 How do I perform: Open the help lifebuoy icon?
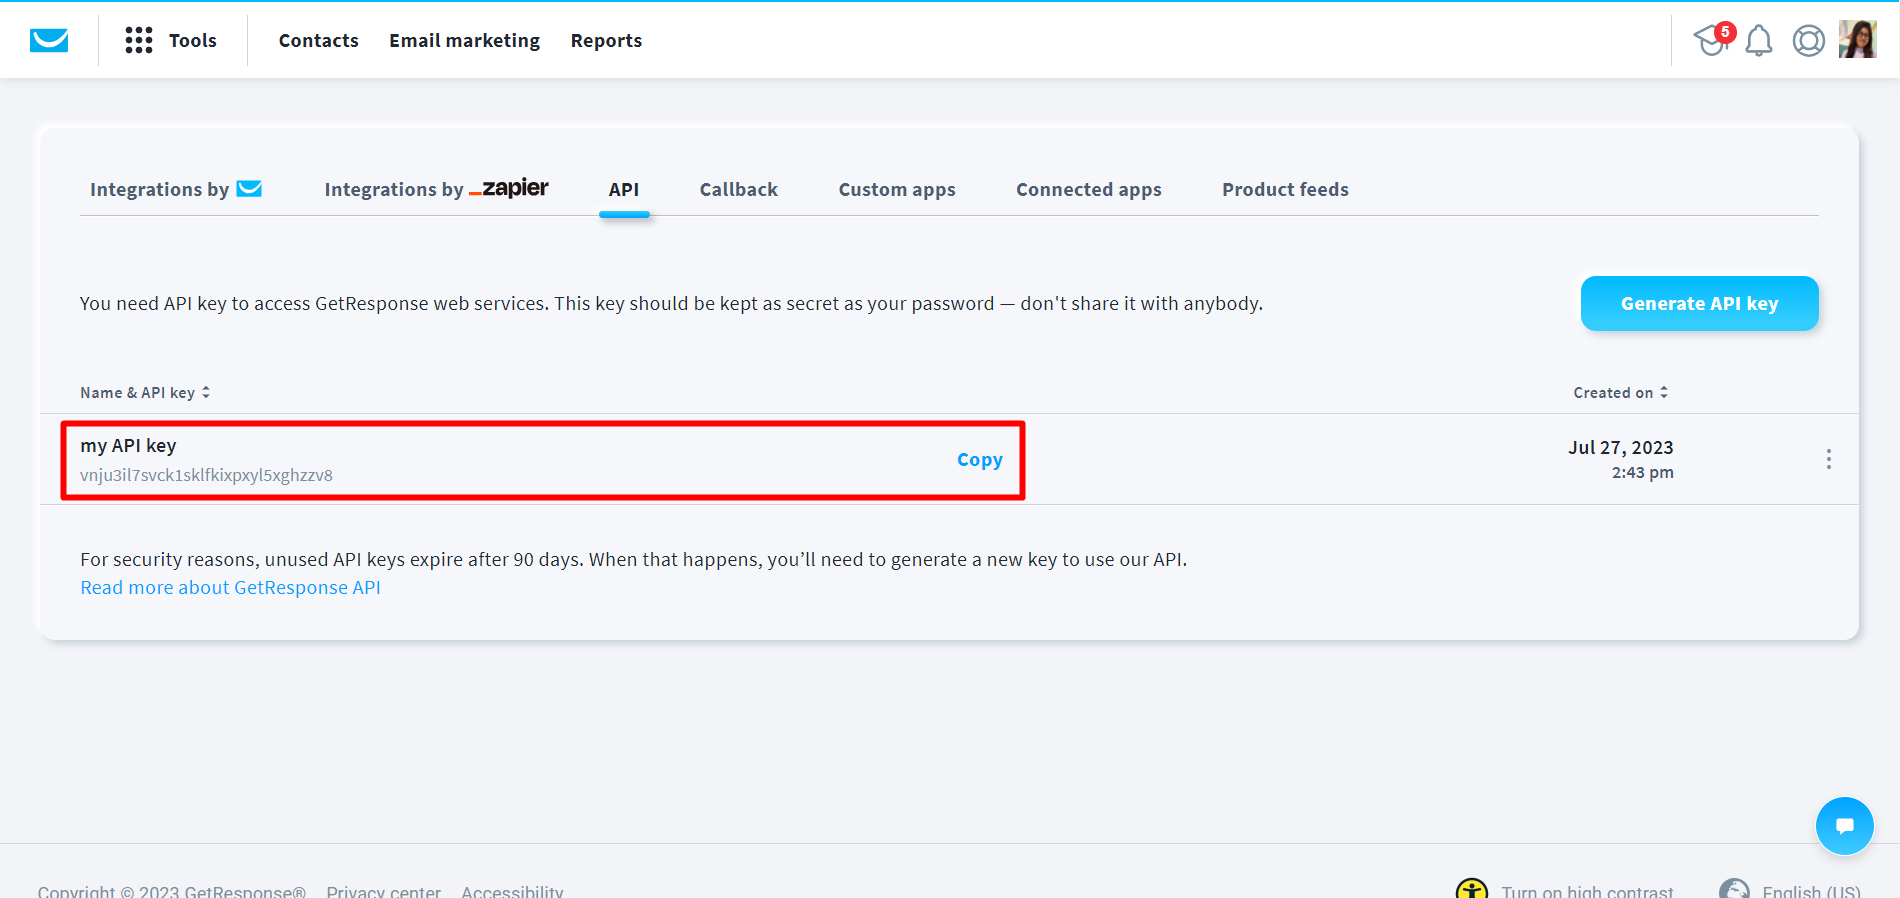pos(1809,41)
